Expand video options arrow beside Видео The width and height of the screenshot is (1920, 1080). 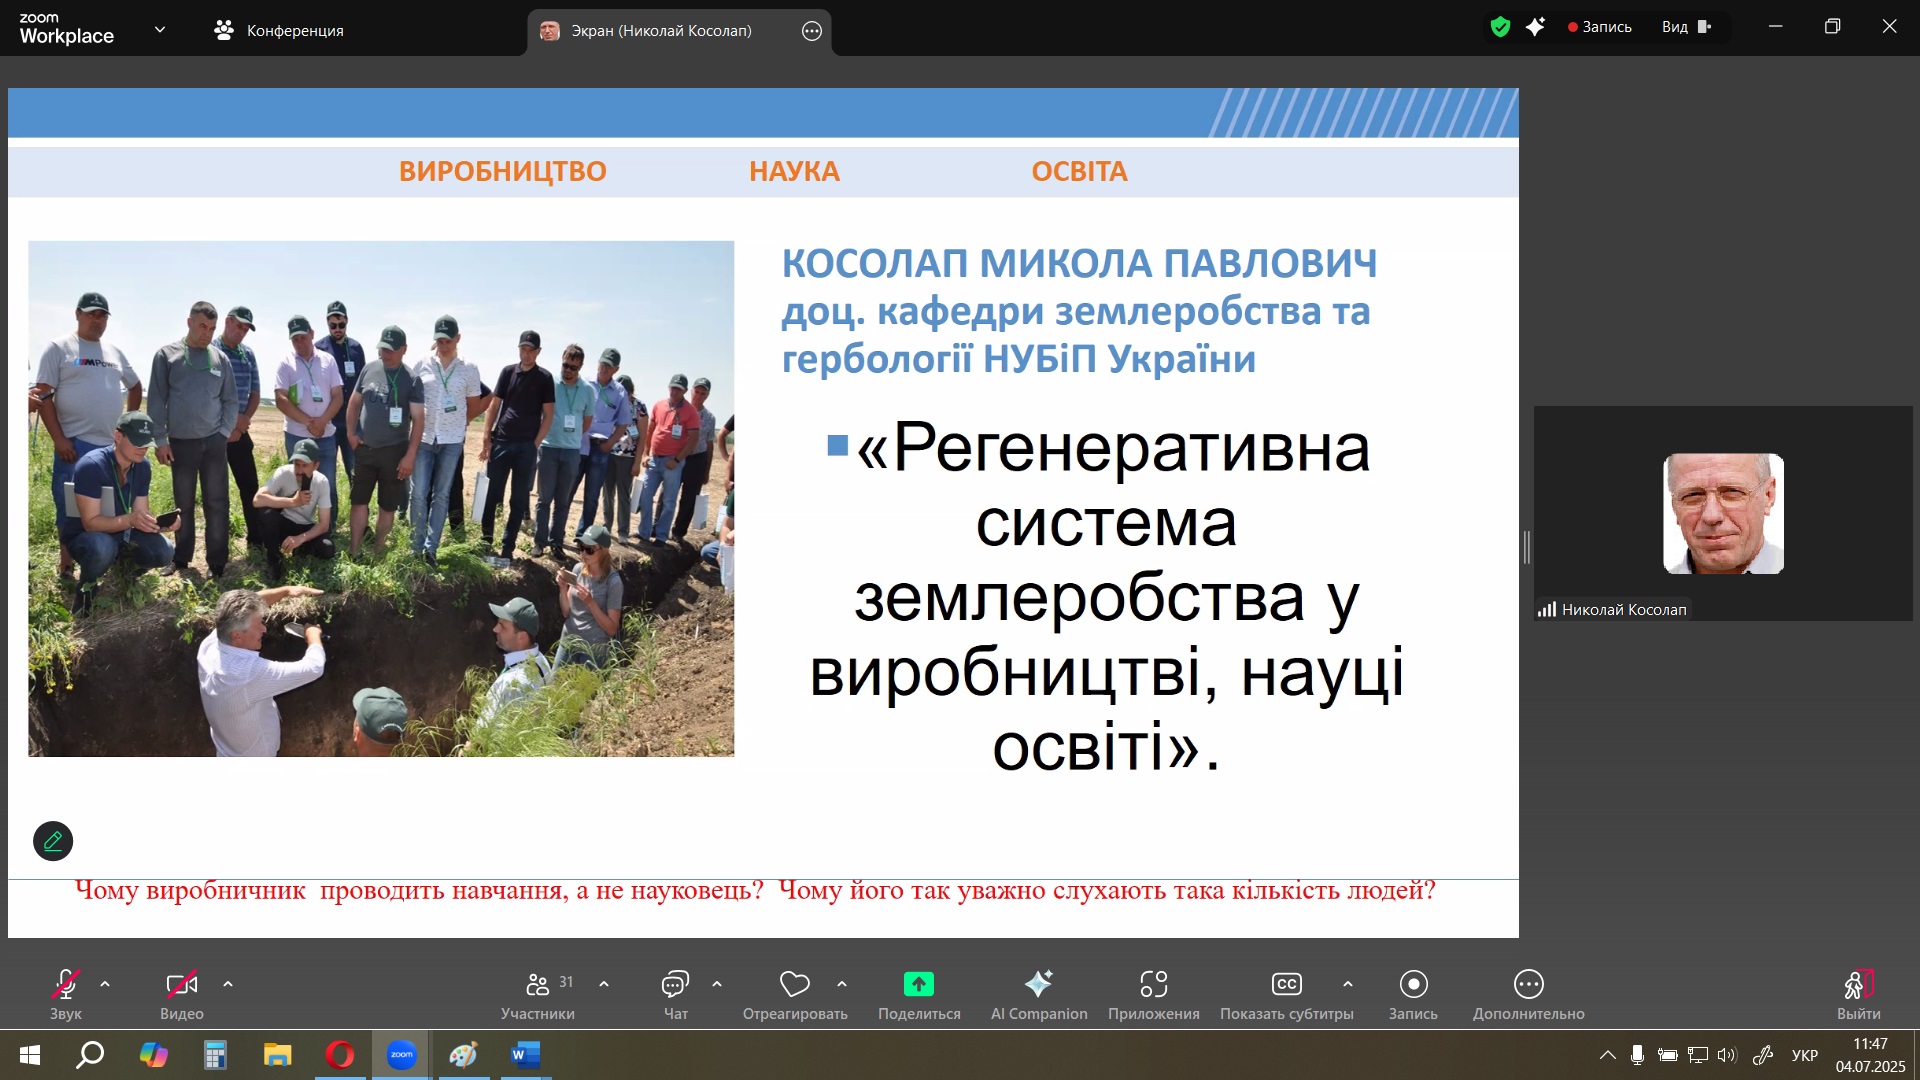pos(228,984)
